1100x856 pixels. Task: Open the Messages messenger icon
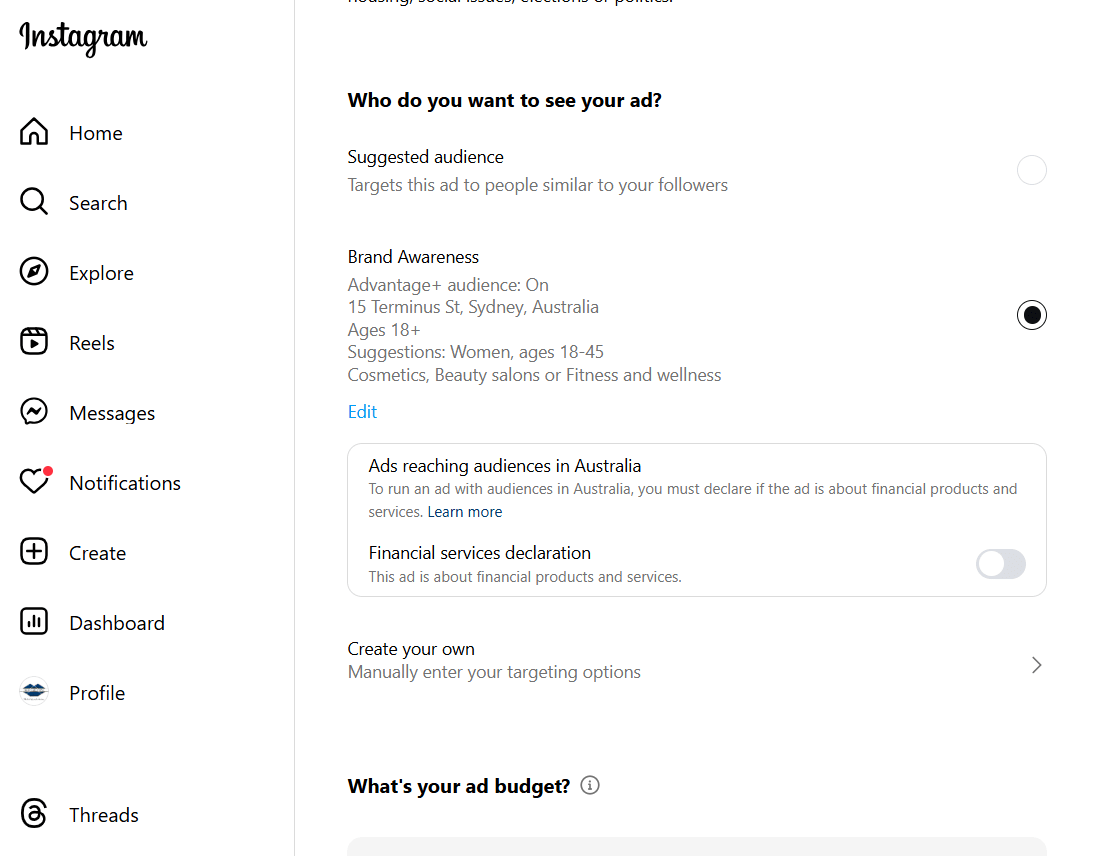pos(34,412)
